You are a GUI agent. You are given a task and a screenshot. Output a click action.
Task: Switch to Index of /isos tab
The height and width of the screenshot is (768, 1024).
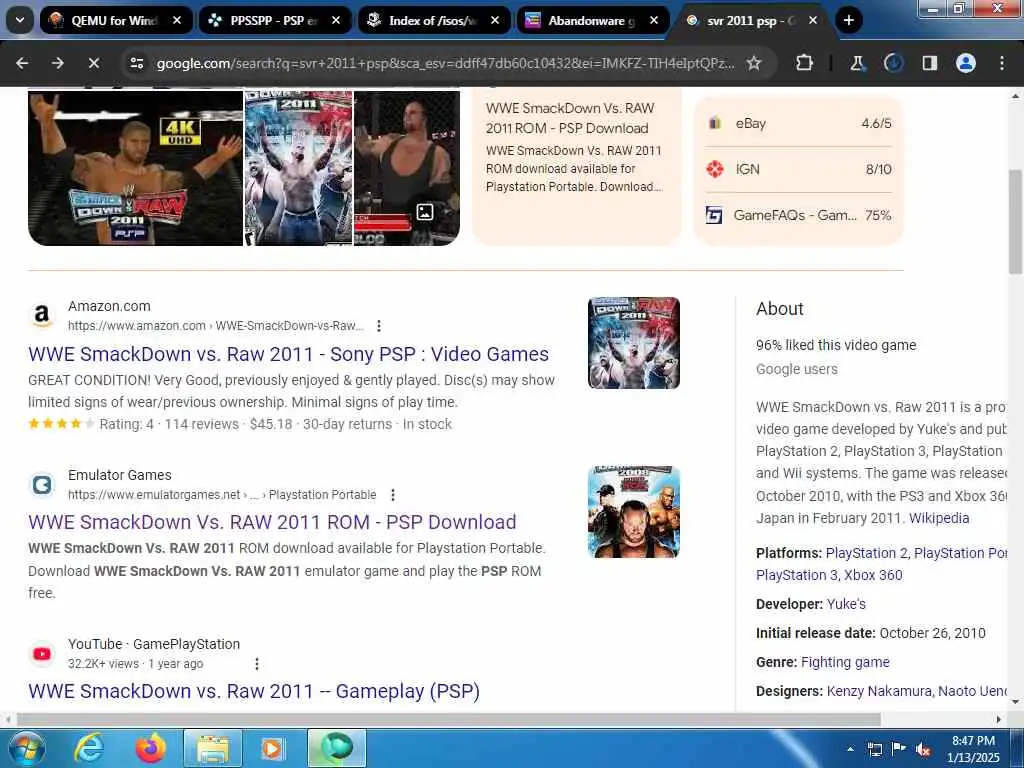[432, 21]
